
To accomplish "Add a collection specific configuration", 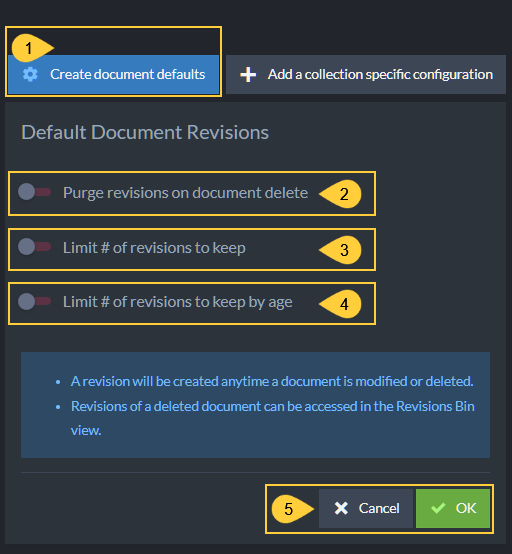I will point(366,75).
